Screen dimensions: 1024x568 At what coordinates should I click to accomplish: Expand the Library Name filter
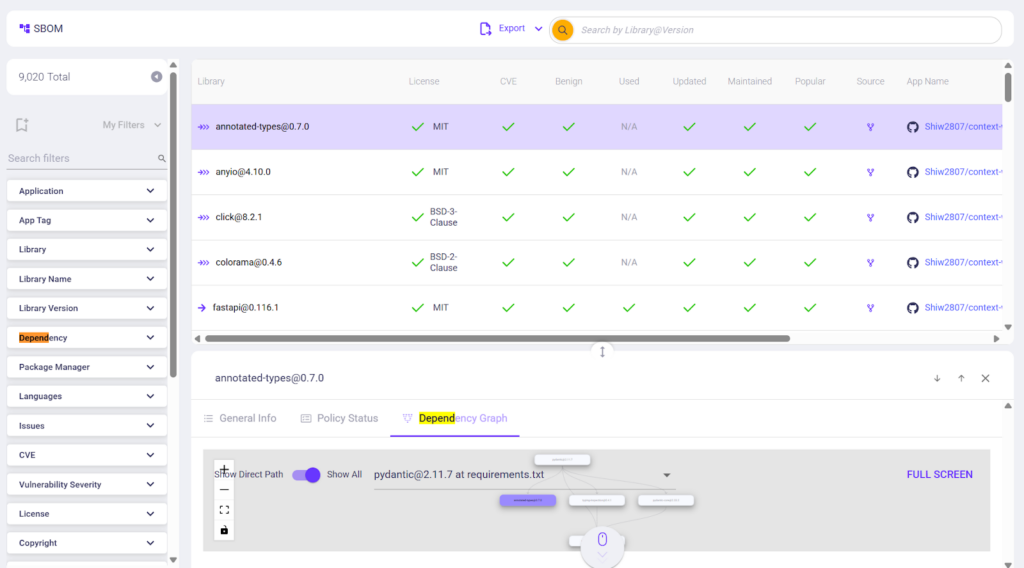click(x=86, y=279)
